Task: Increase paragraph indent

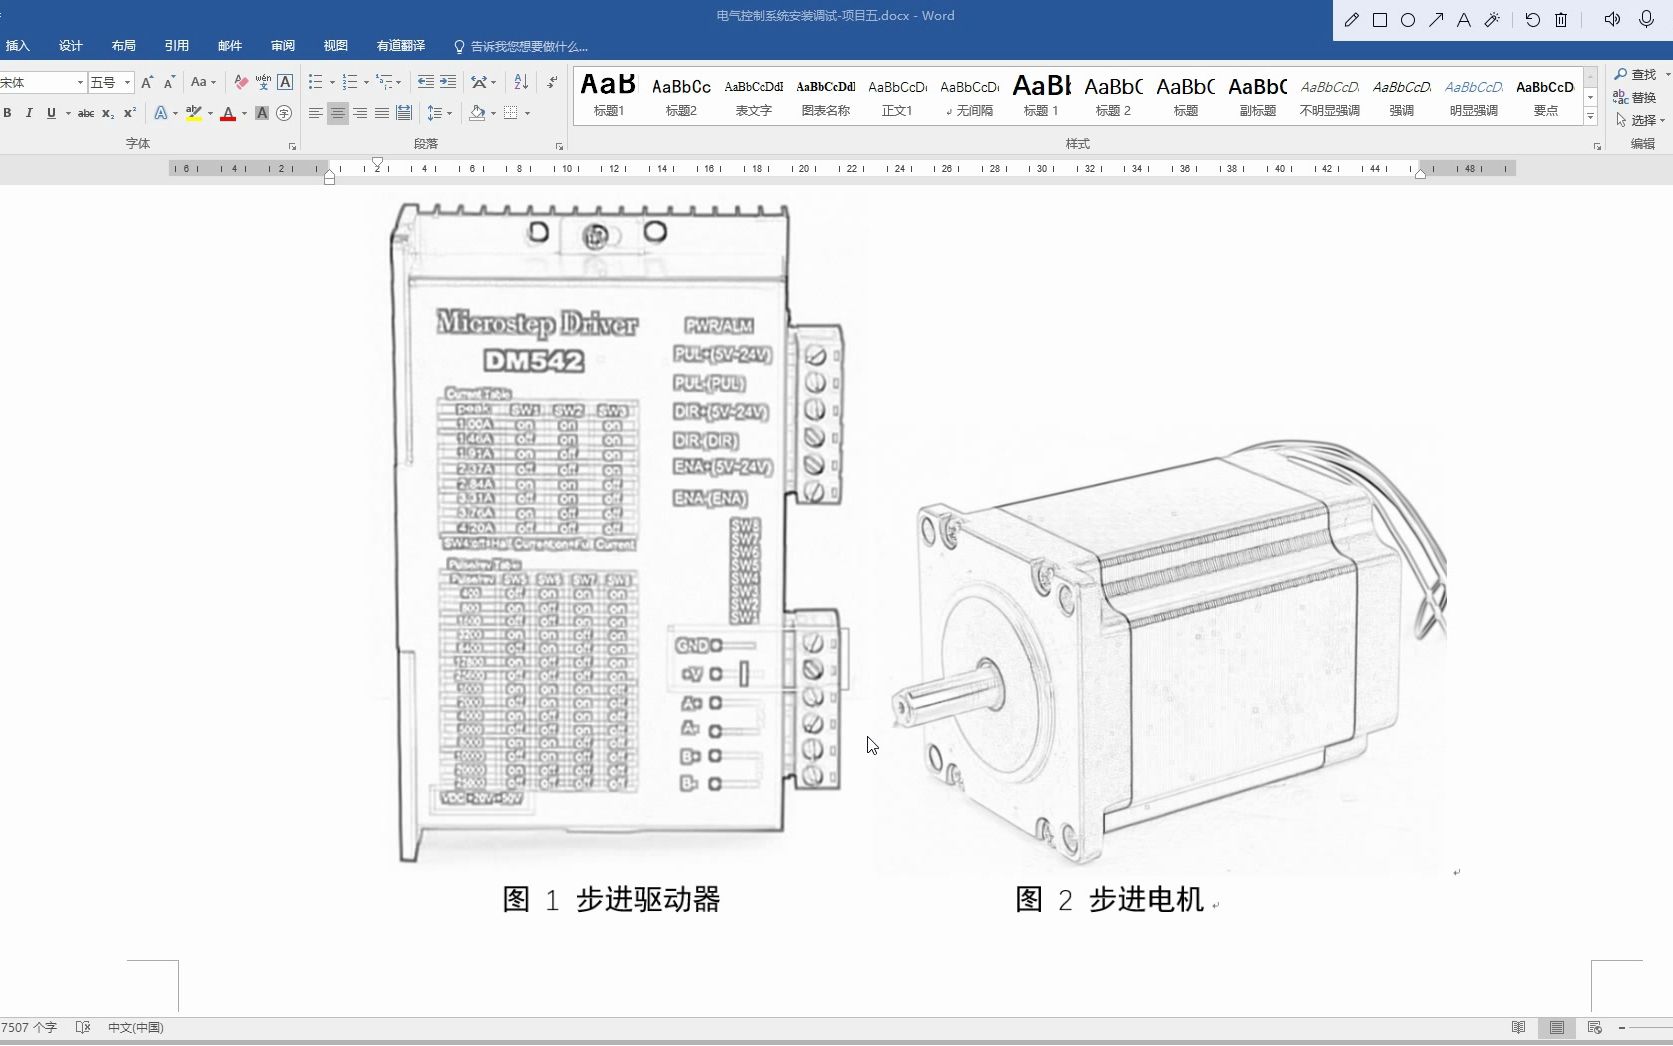Action: (x=447, y=82)
